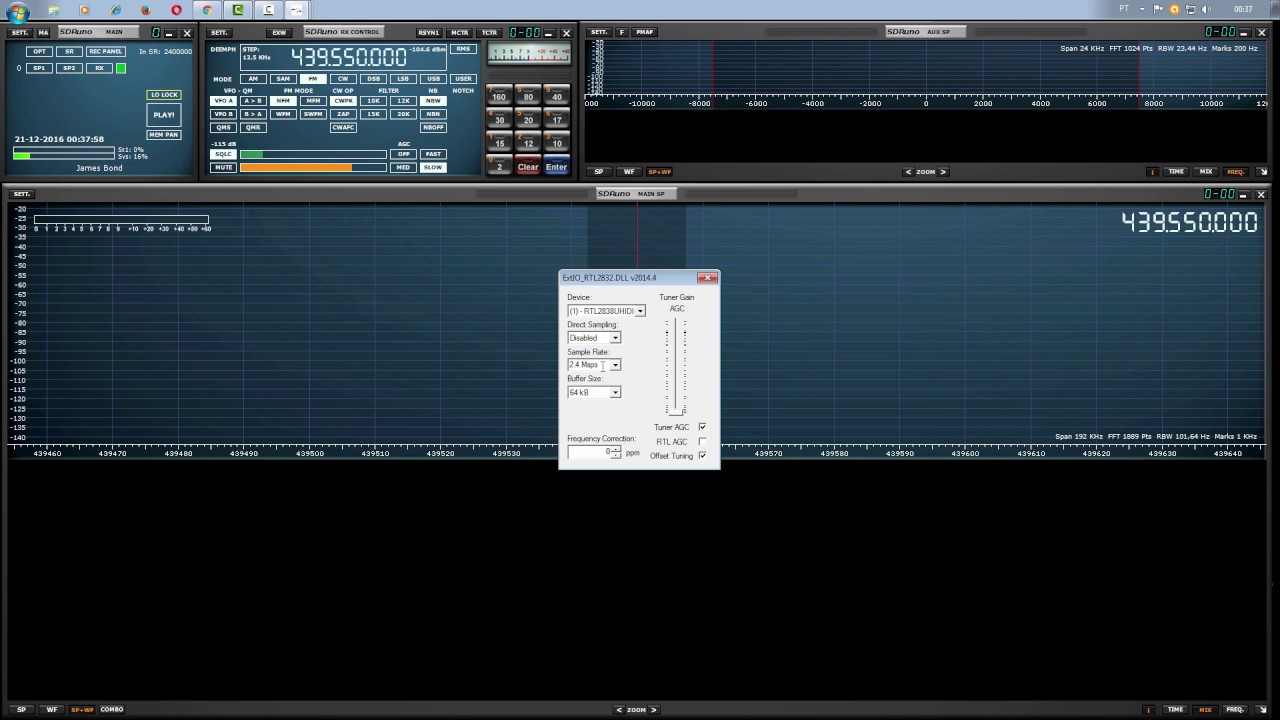The width and height of the screenshot is (1280, 720).
Task: Open SETT. in the SDRuno MAIN panel
Action: (20, 32)
